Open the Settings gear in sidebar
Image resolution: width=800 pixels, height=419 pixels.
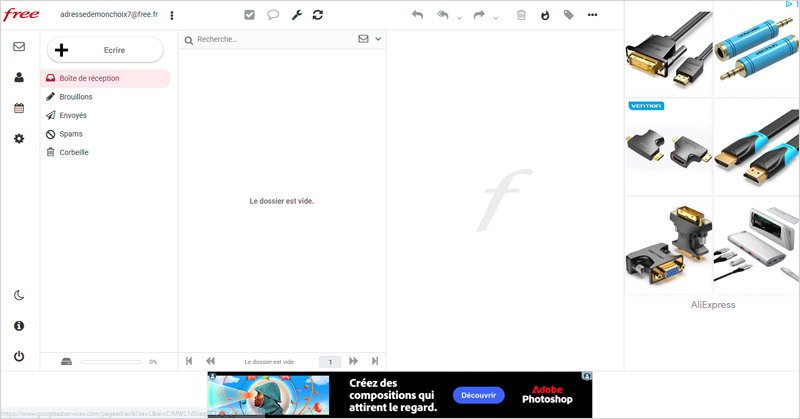[x=19, y=138]
